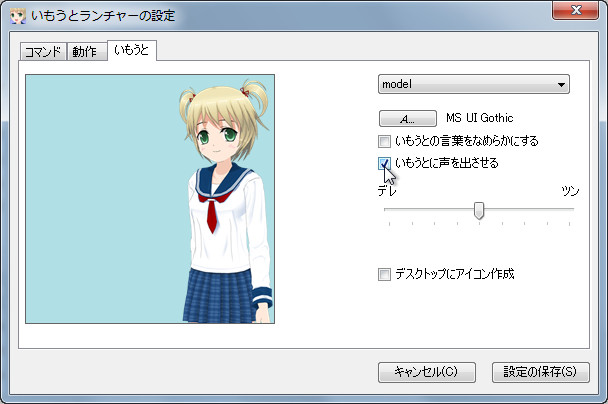Uncheck いもうとに声を出させる checkbox

pos(384,163)
